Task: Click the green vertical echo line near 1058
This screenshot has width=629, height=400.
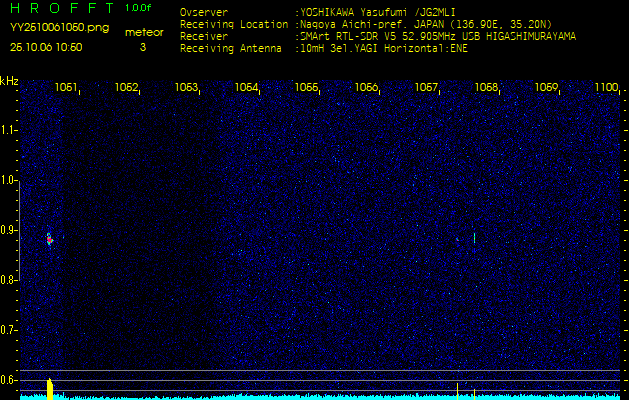Action: coord(474,238)
